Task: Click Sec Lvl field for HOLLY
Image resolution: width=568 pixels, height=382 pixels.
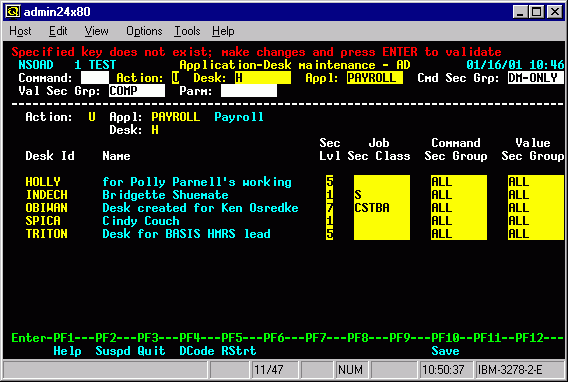Action: [329, 182]
